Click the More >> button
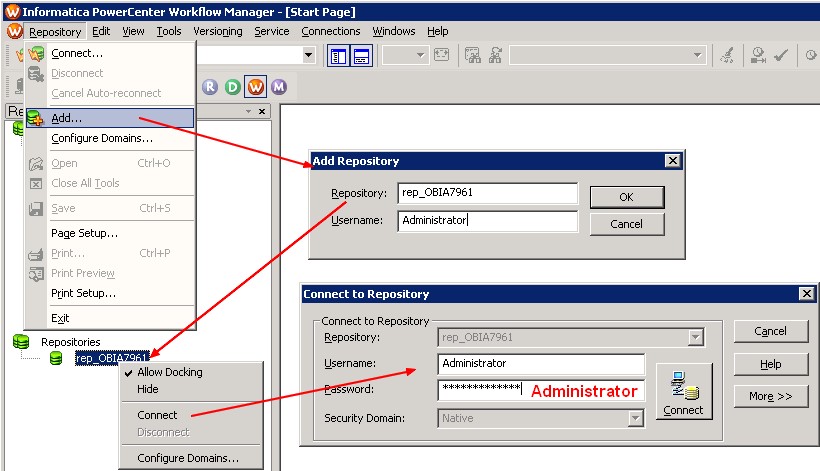Screen dimensions: 820x471 (x=770, y=397)
